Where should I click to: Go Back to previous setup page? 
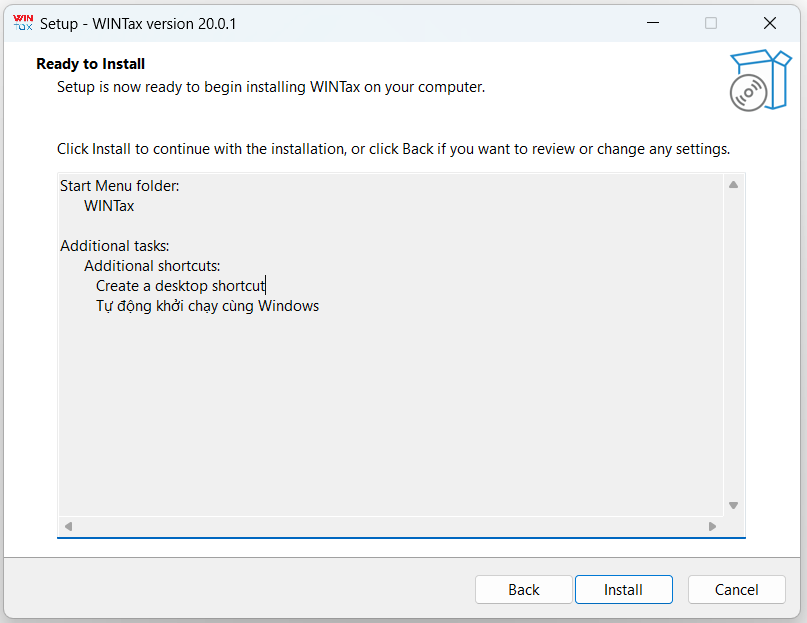(x=523, y=589)
